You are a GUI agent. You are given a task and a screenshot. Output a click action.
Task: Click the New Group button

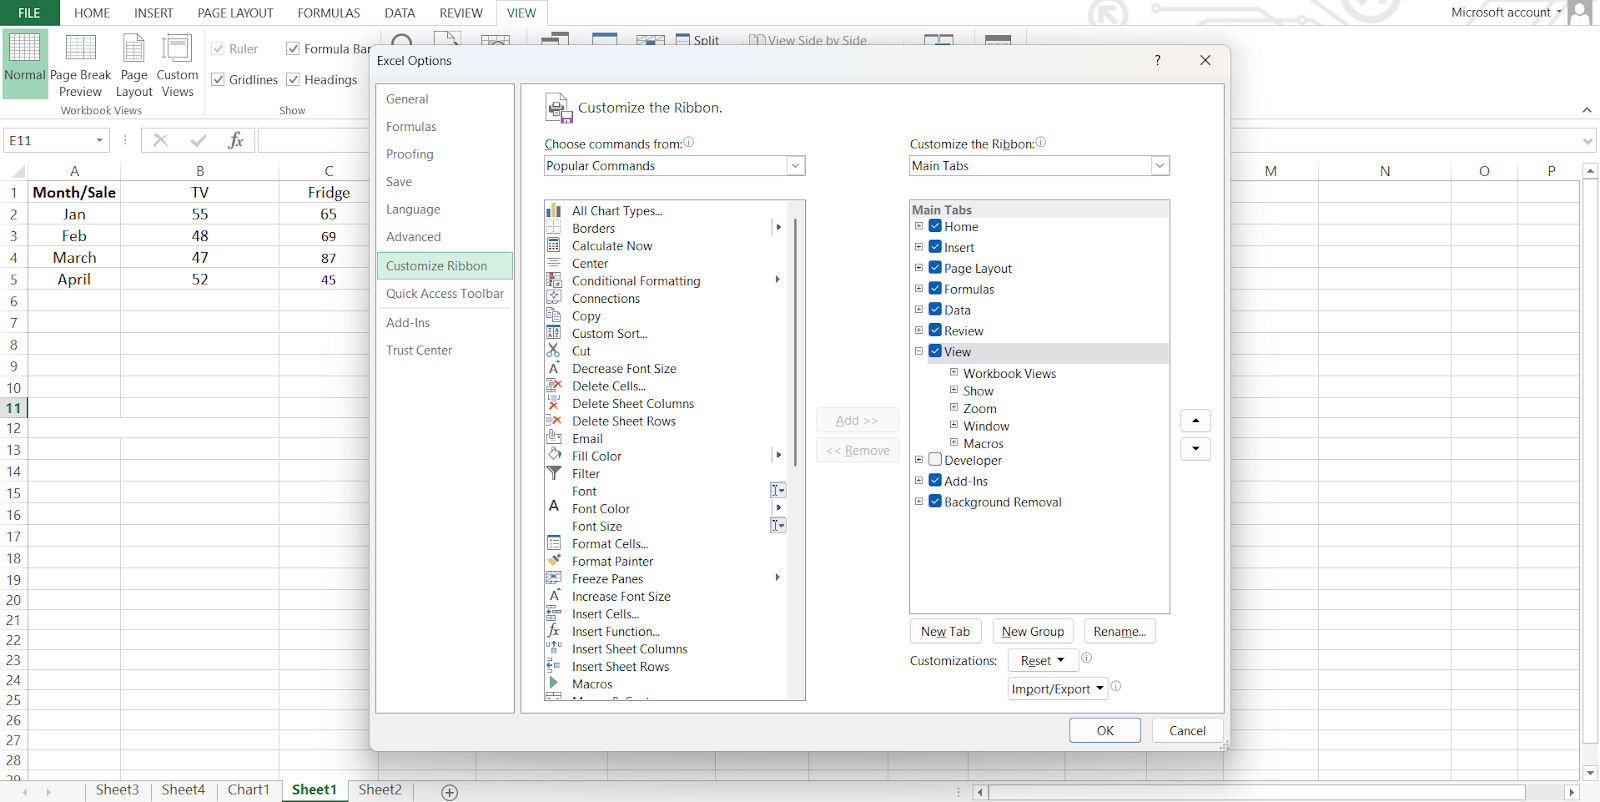click(x=1033, y=631)
